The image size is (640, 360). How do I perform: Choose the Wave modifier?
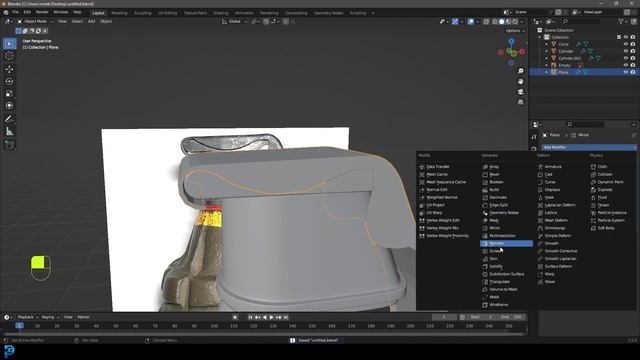[x=549, y=282]
